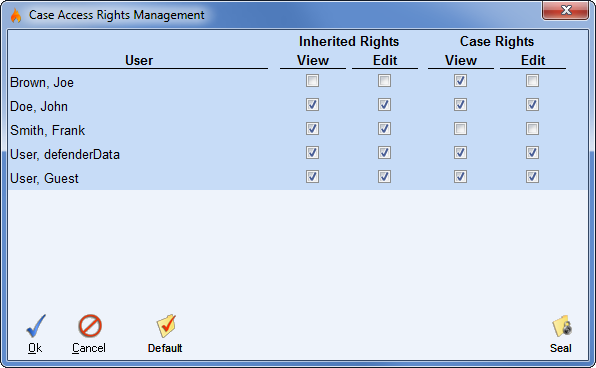Click the Seal folder lock icon
The image size is (596, 368).
pos(562,326)
